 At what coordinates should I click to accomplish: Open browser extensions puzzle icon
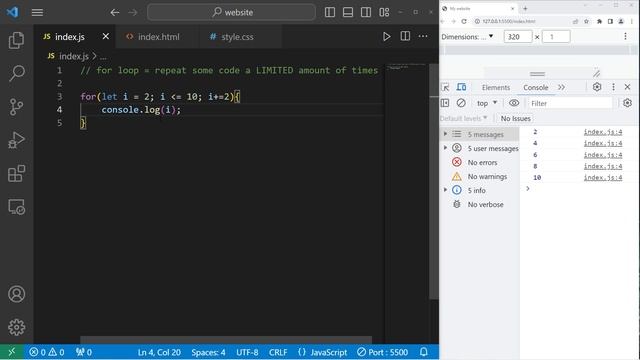(599, 21)
